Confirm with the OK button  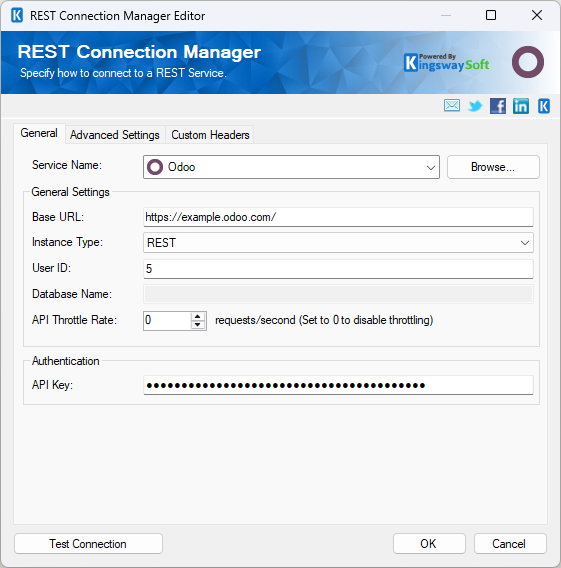pyautogui.click(x=429, y=544)
